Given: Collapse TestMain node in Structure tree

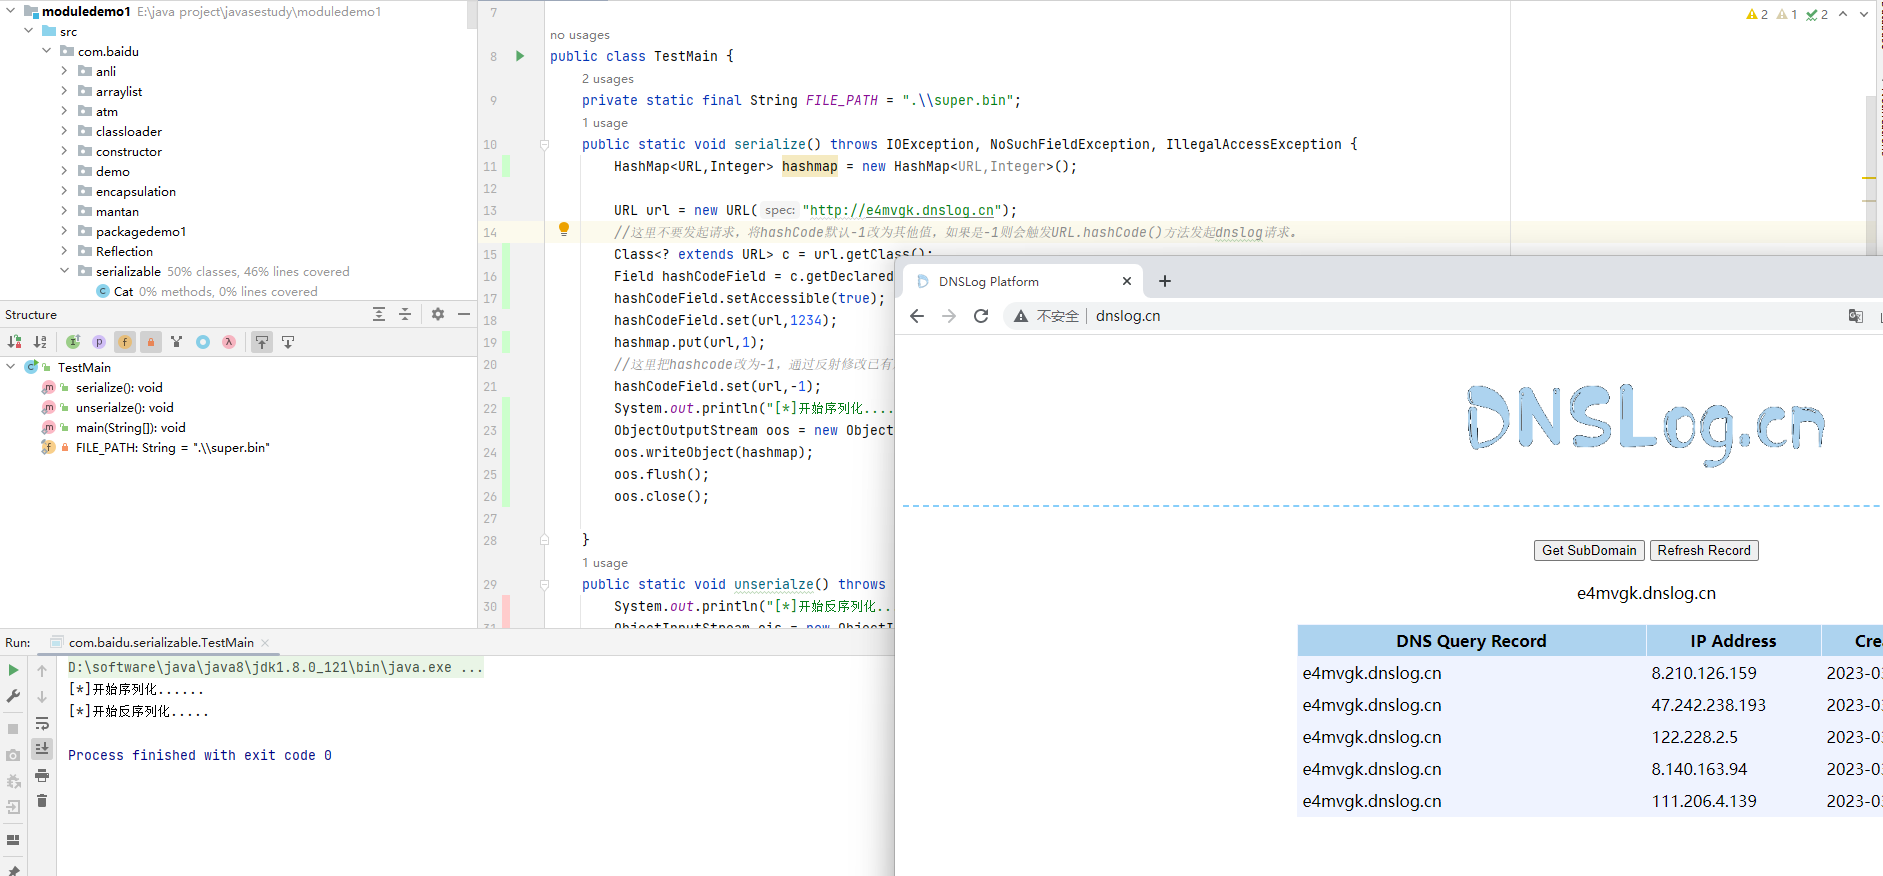Looking at the screenshot, I should [x=11, y=367].
